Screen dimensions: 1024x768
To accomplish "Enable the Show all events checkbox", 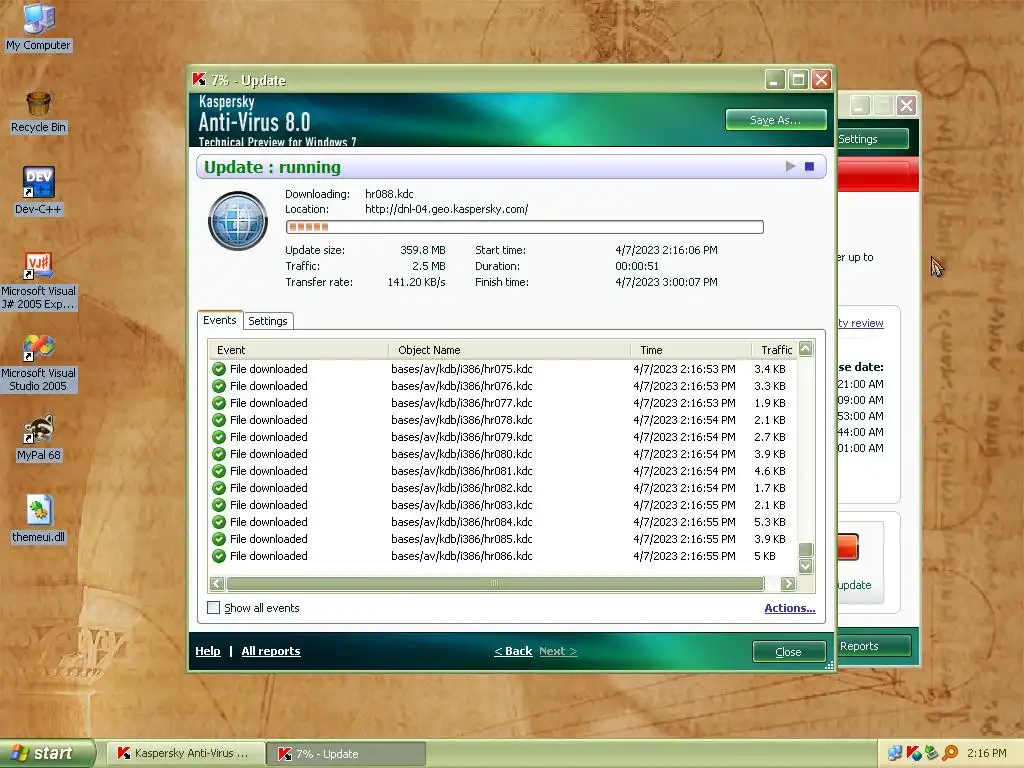I will (x=214, y=608).
